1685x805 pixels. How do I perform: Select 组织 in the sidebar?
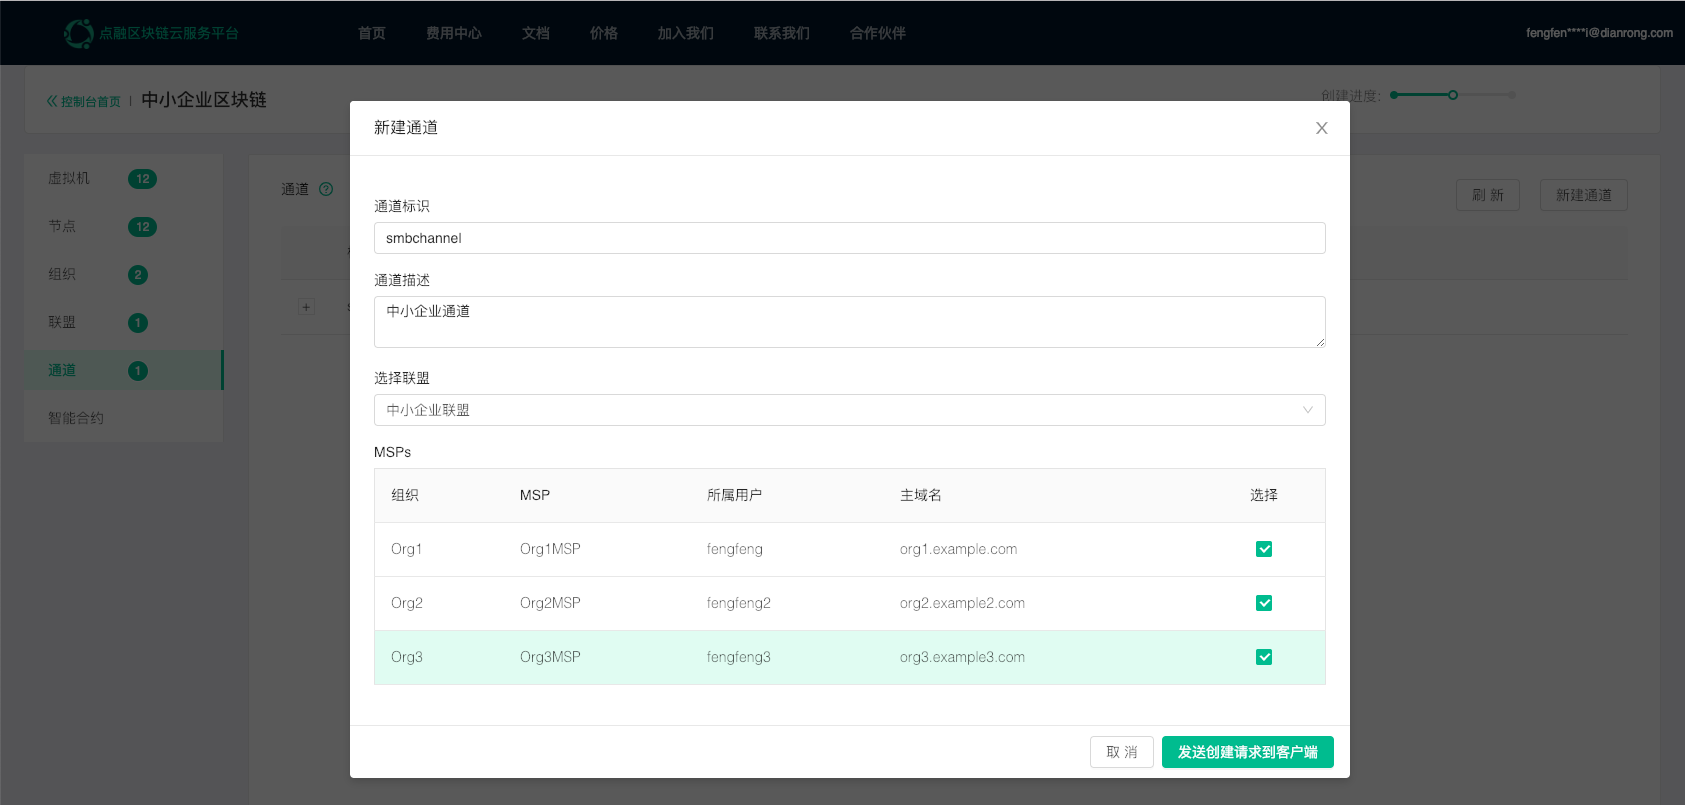tap(123, 274)
